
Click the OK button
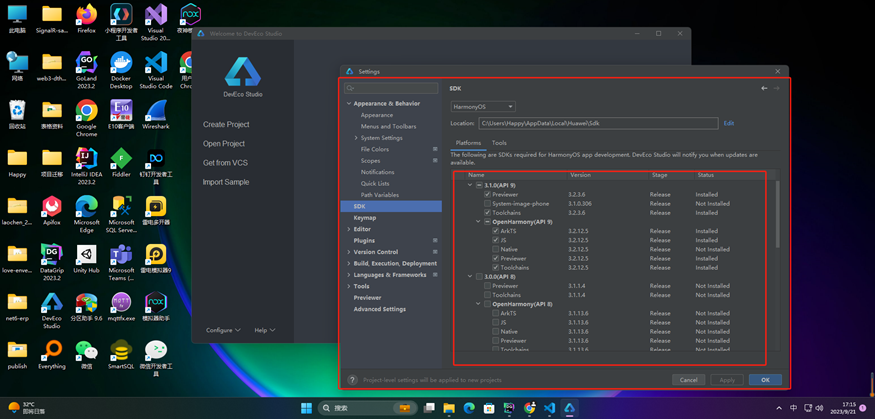click(765, 380)
